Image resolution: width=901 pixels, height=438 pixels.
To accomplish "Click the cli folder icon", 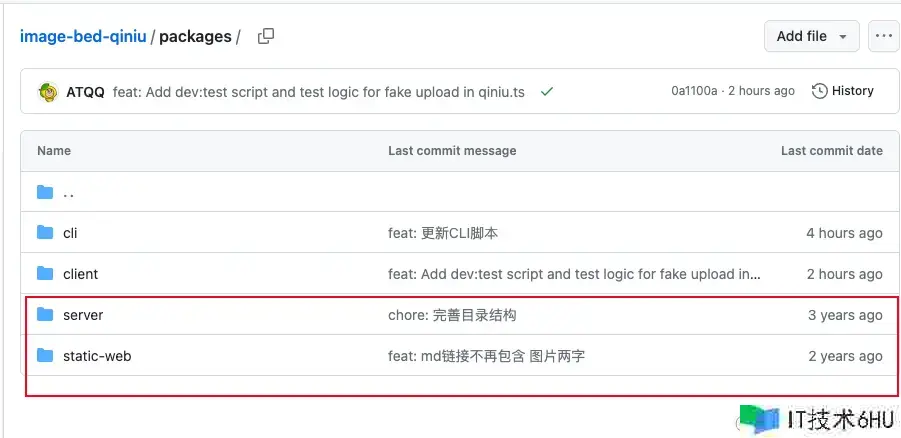I will 45,232.
